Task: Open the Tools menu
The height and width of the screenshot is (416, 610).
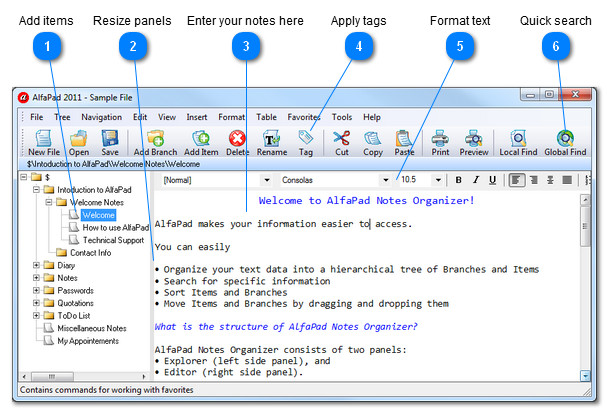Action: (x=342, y=117)
